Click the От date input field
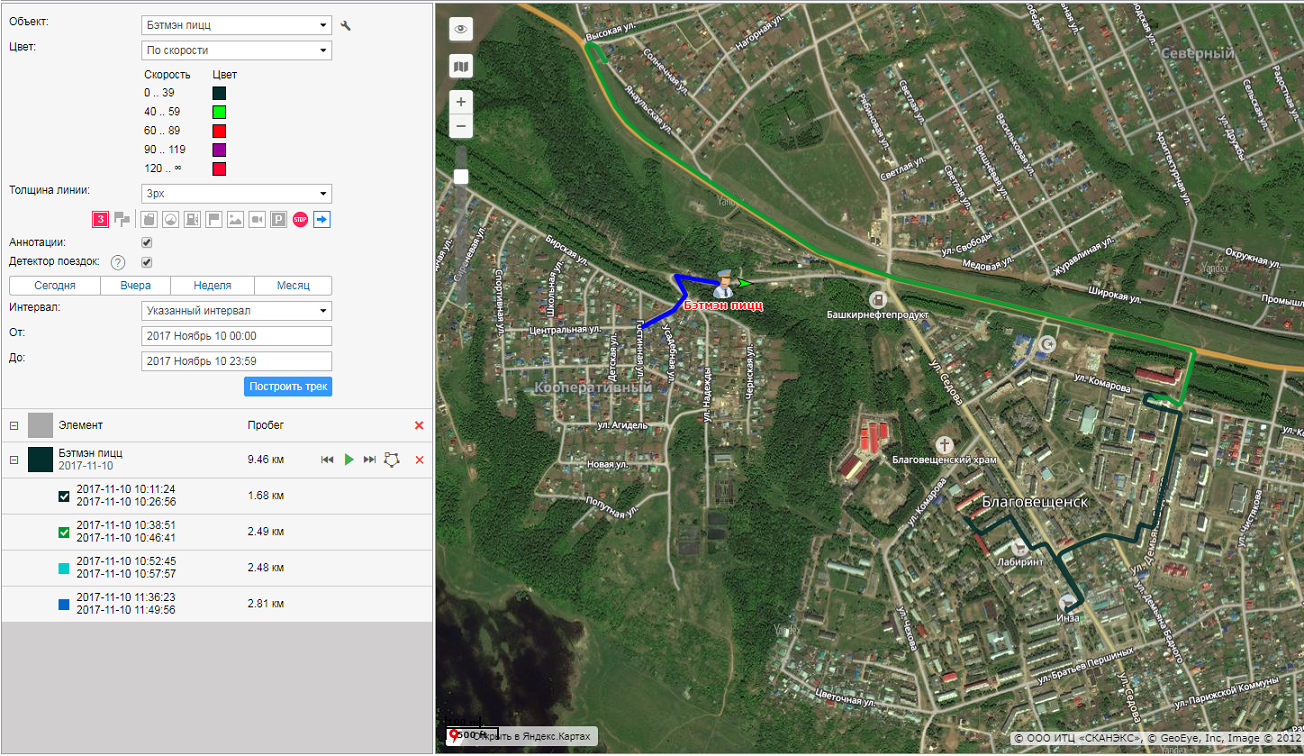The height and width of the screenshot is (756, 1304). (237, 336)
